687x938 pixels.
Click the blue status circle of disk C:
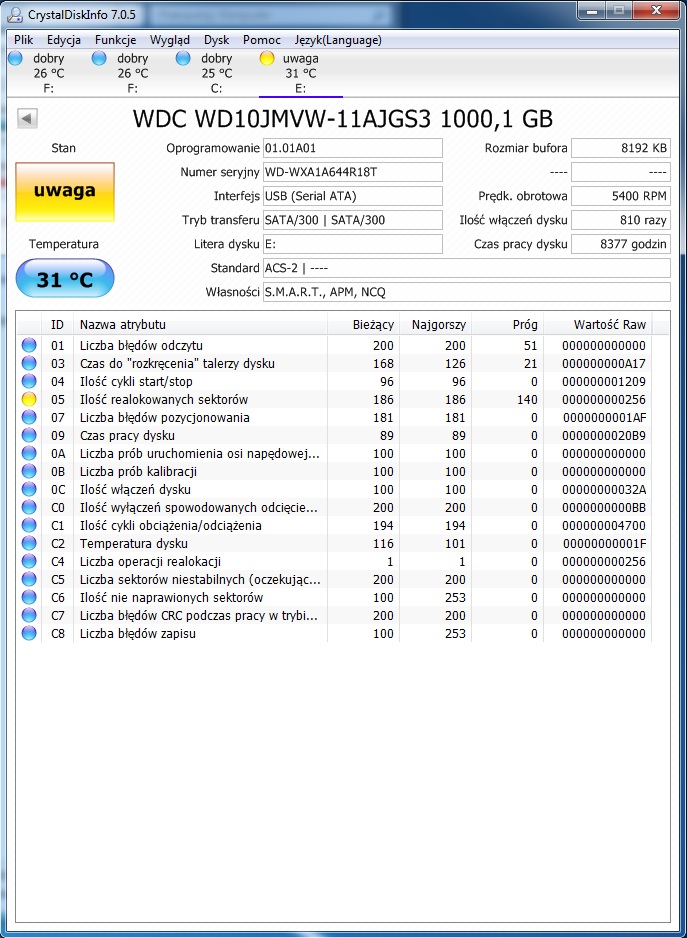tap(183, 58)
